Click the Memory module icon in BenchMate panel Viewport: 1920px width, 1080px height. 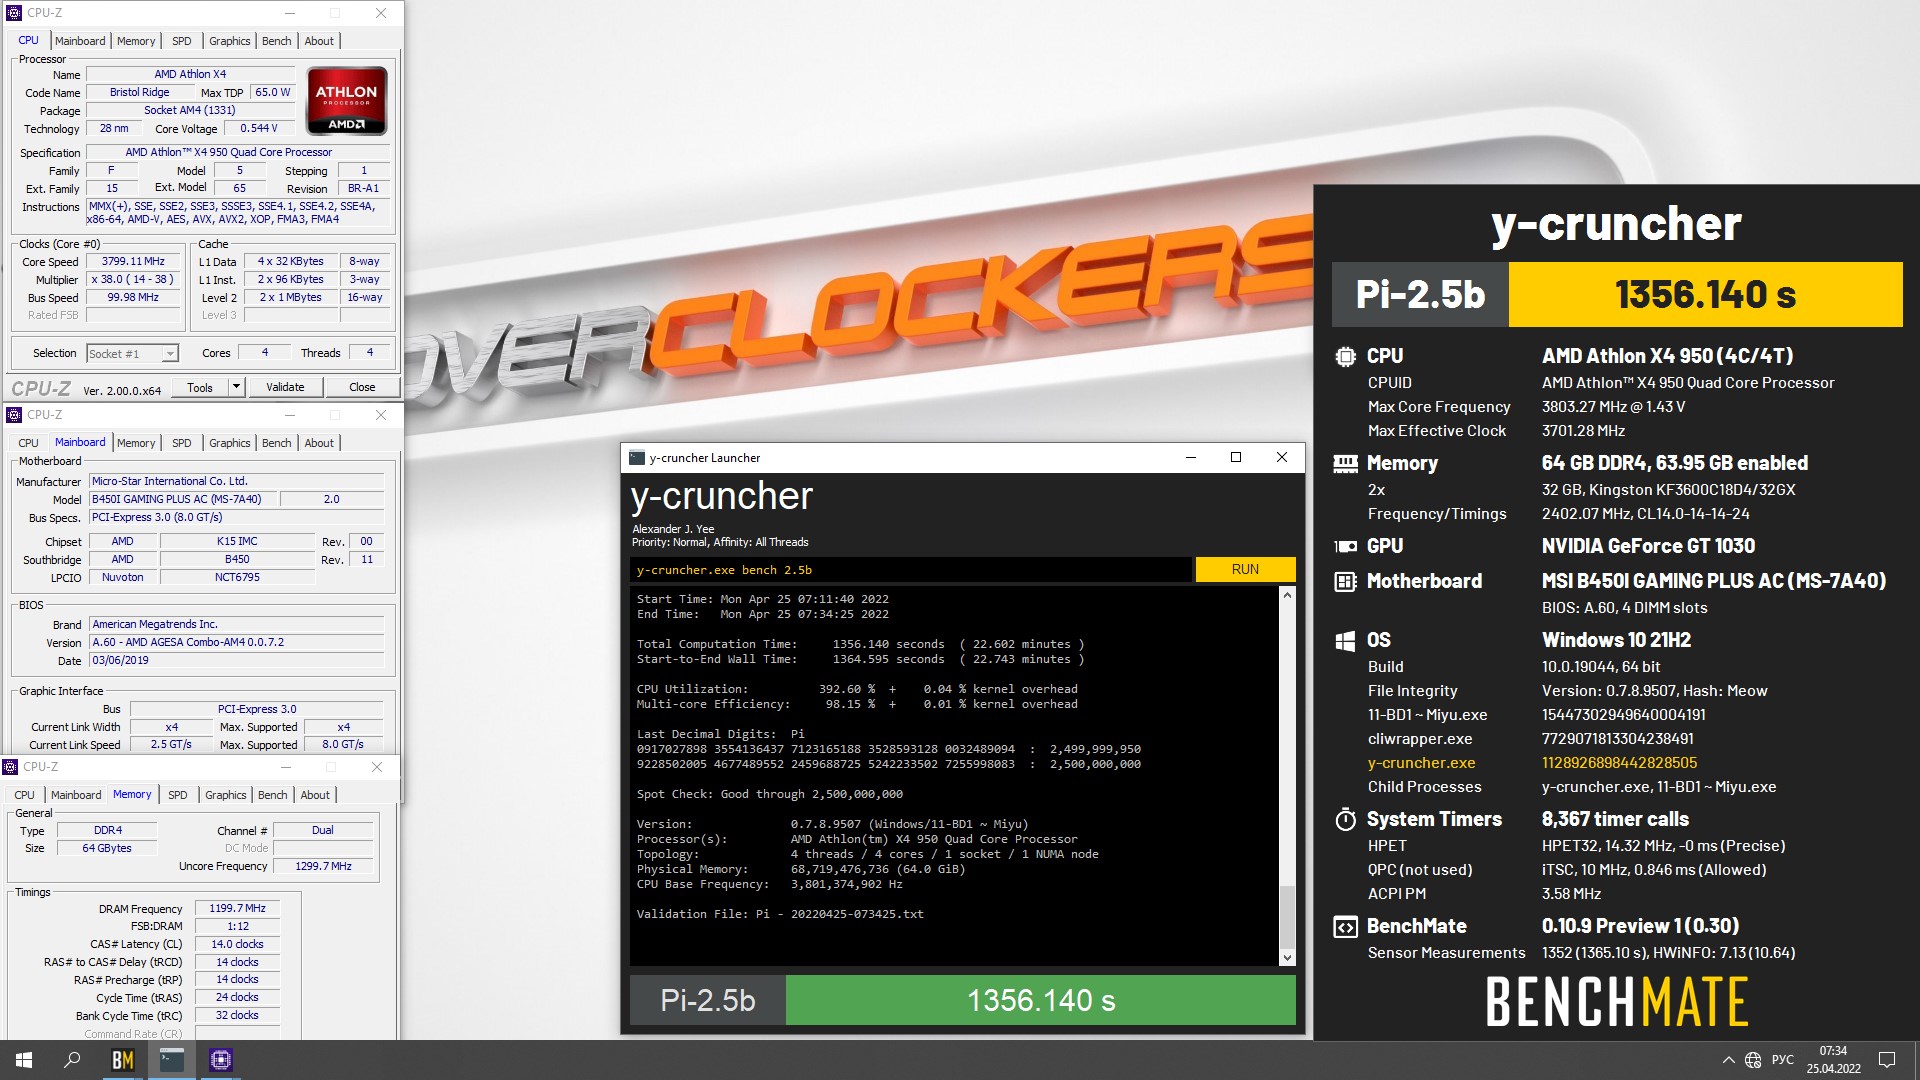coord(1345,463)
